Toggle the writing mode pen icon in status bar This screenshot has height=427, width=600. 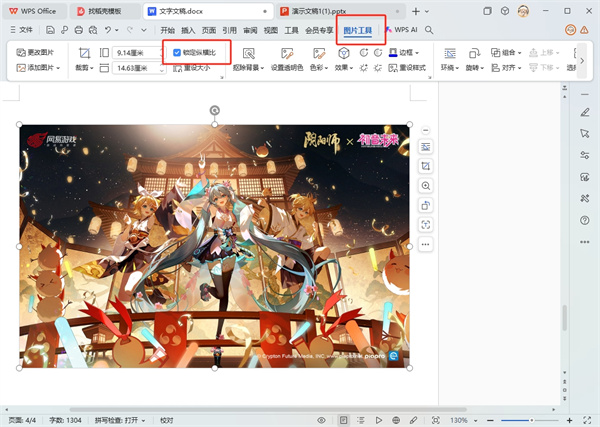[414, 420]
